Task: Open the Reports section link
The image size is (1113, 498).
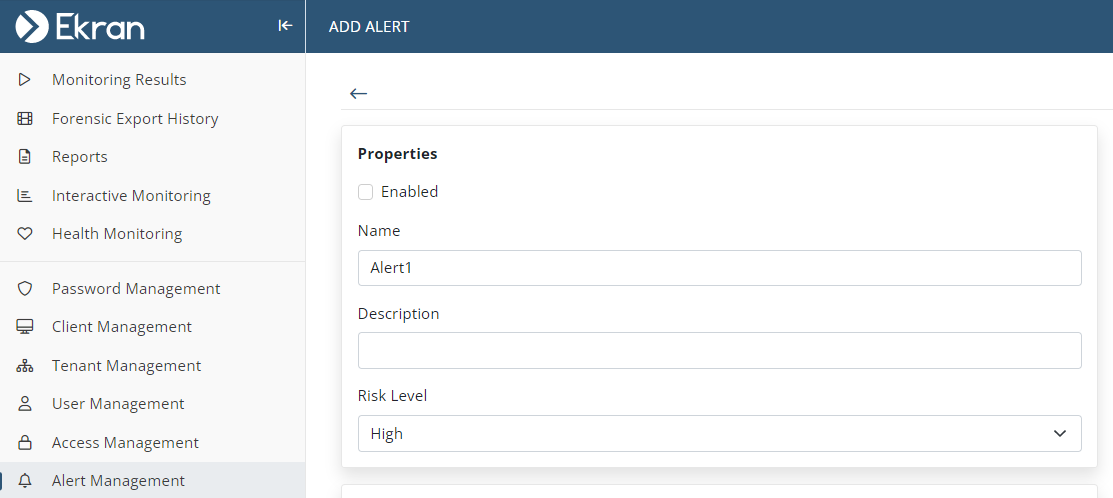Action: click(x=80, y=157)
